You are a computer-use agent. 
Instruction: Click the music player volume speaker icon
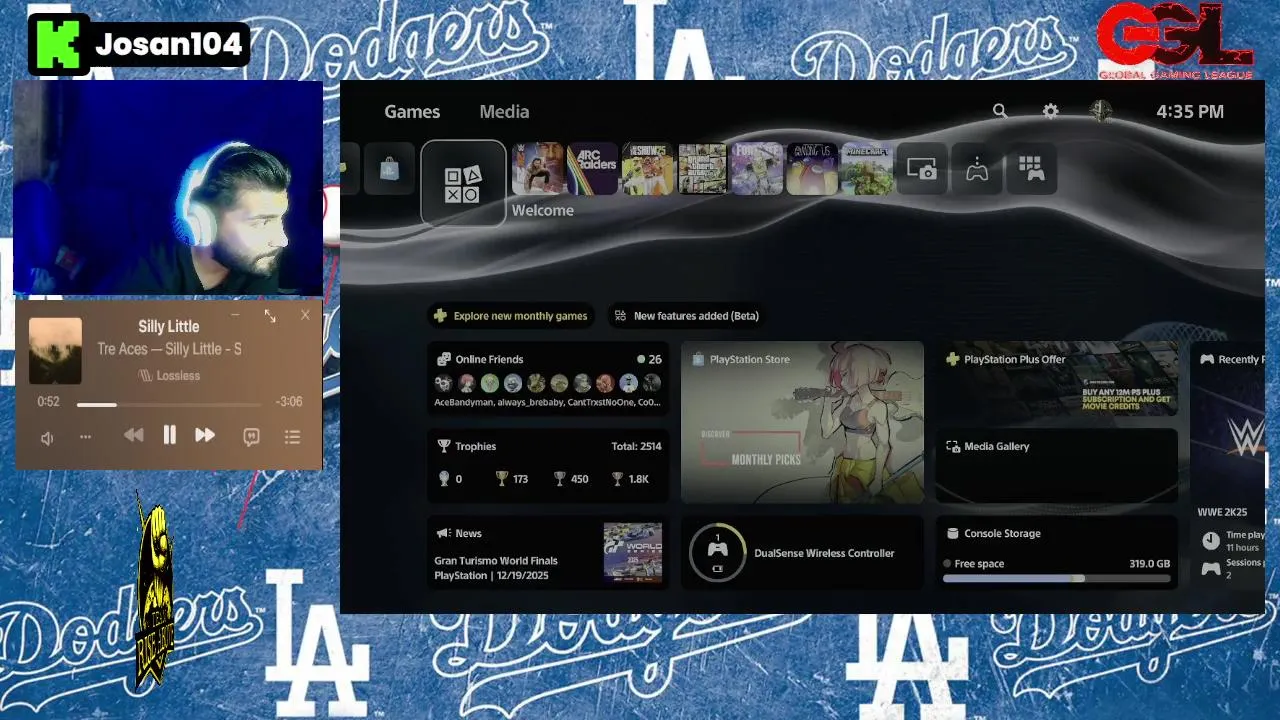46,438
